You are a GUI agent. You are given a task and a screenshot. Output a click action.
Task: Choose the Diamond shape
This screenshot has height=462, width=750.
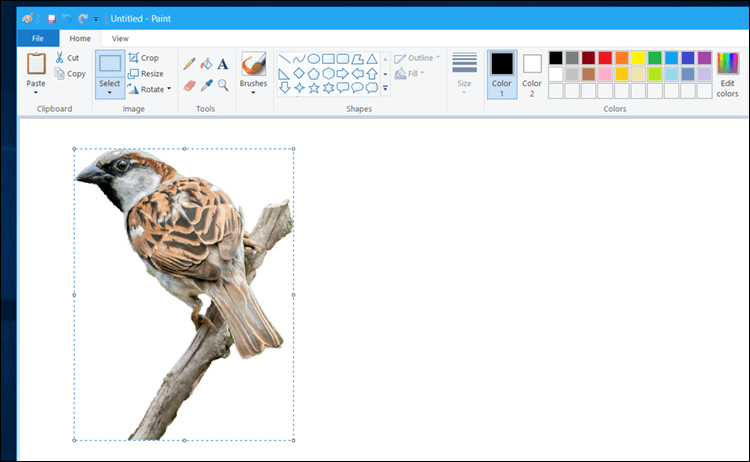pos(299,74)
